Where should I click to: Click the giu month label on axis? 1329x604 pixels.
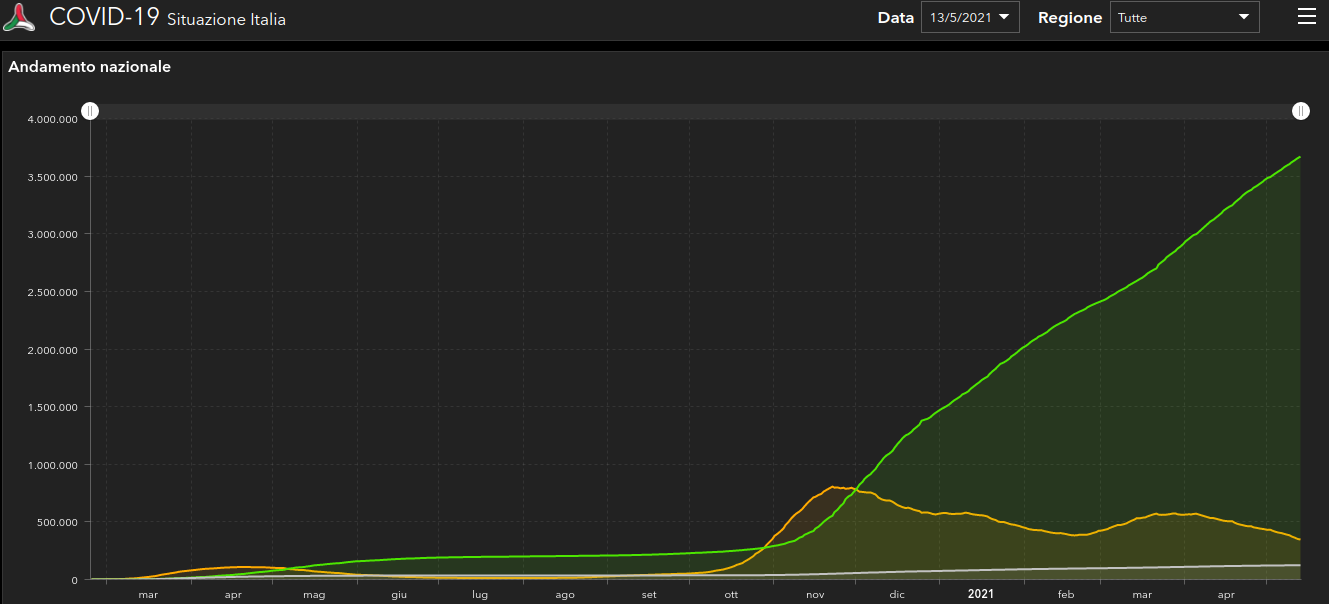[399, 595]
